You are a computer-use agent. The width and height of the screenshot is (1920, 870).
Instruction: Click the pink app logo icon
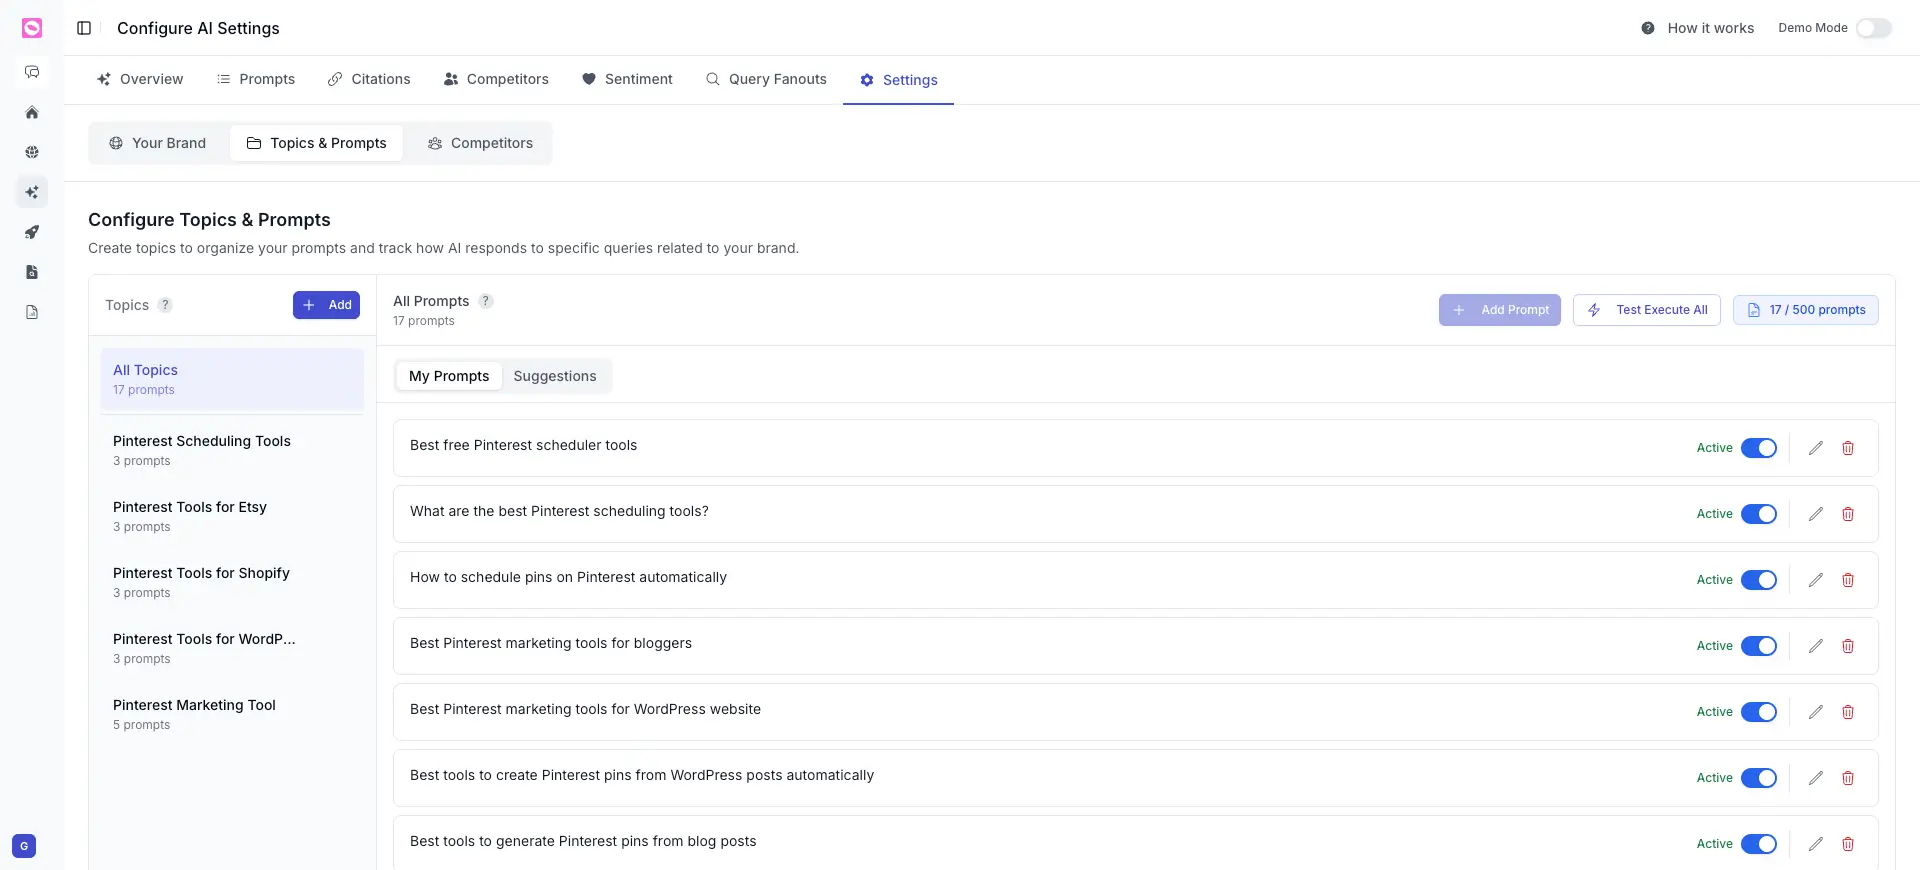pyautogui.click(x=32, y=28)
